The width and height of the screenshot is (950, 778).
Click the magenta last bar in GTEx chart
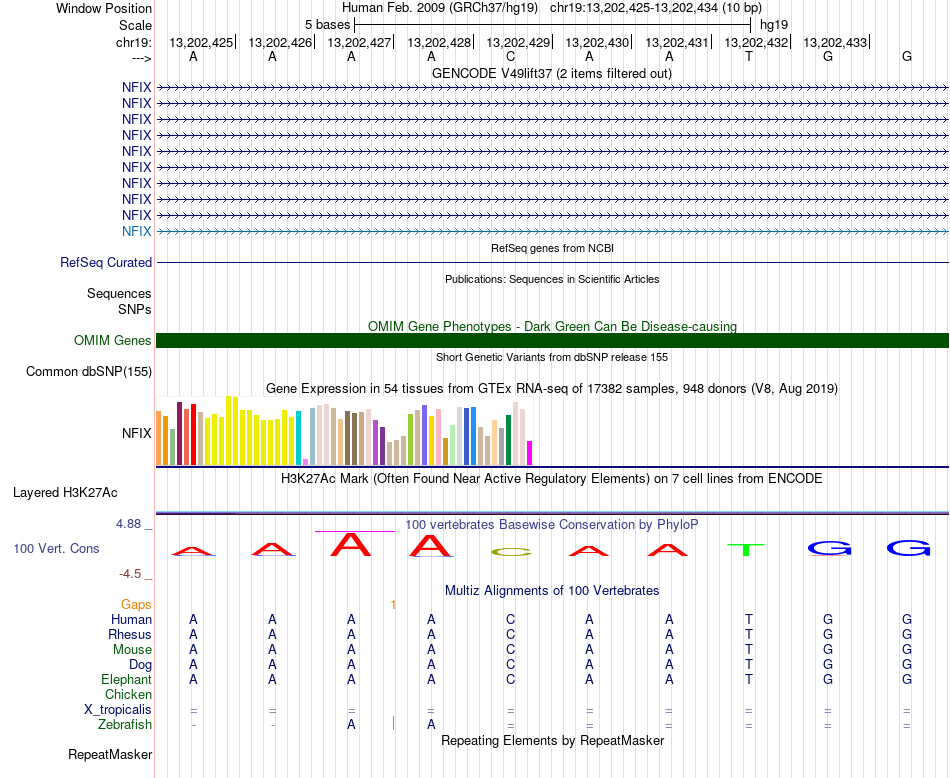pyautogui.click(x=530, y=453)
